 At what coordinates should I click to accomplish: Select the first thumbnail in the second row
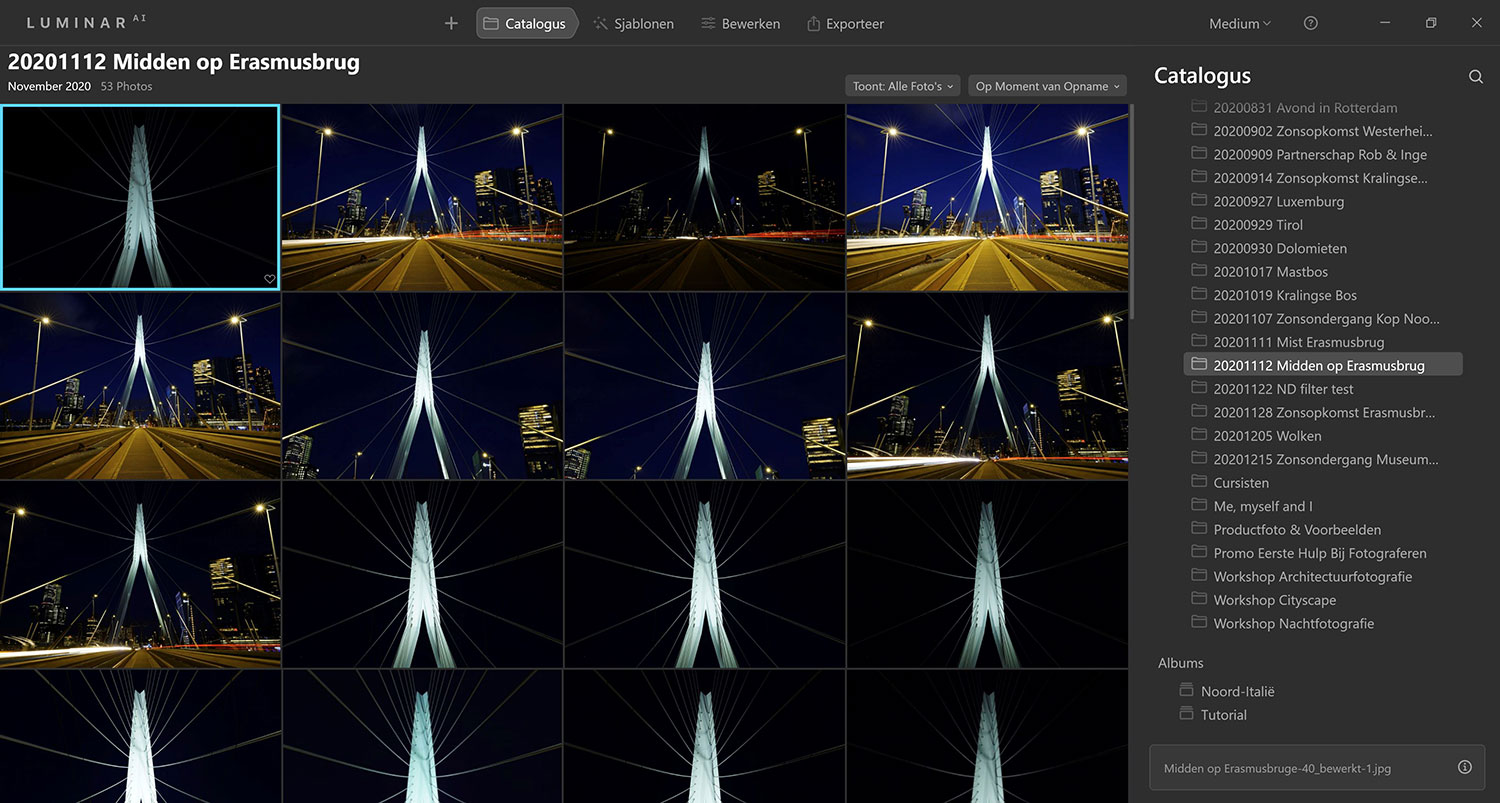pos(140,386)
